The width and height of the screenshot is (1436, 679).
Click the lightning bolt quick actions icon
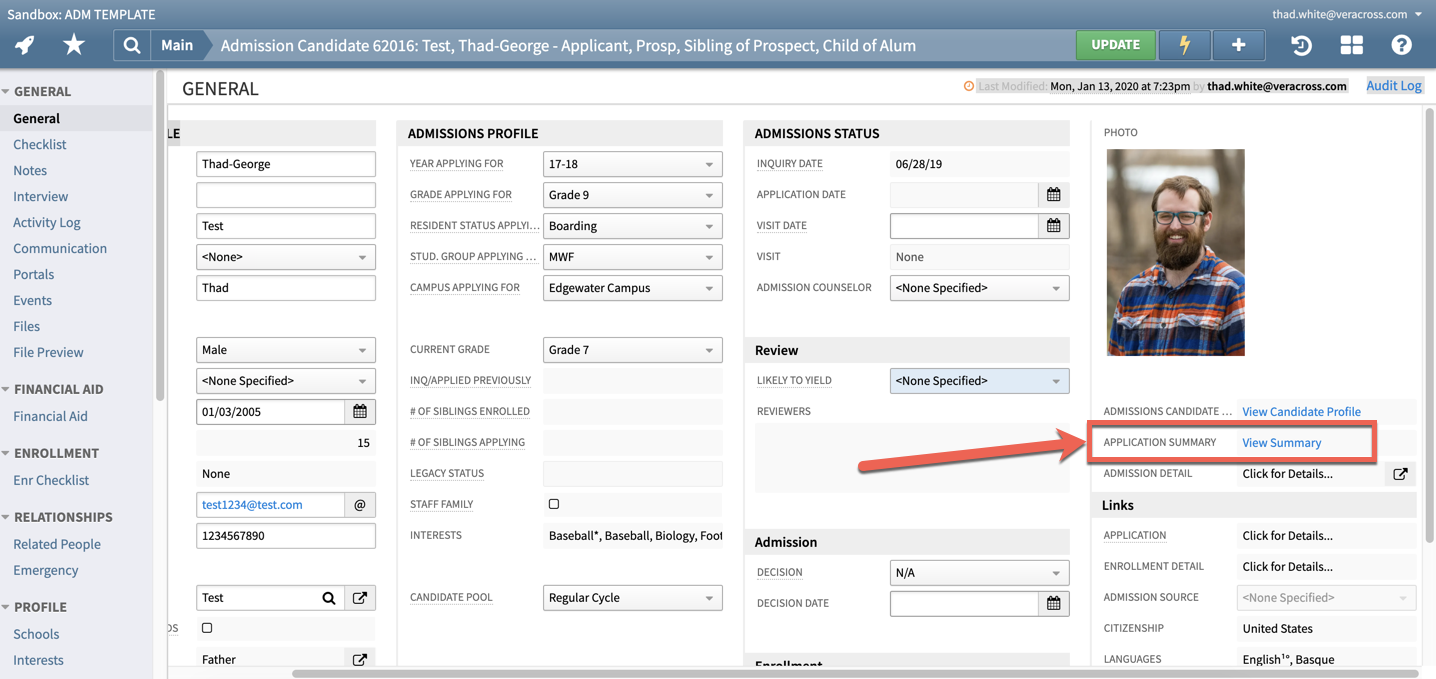tap(1184, 44)
